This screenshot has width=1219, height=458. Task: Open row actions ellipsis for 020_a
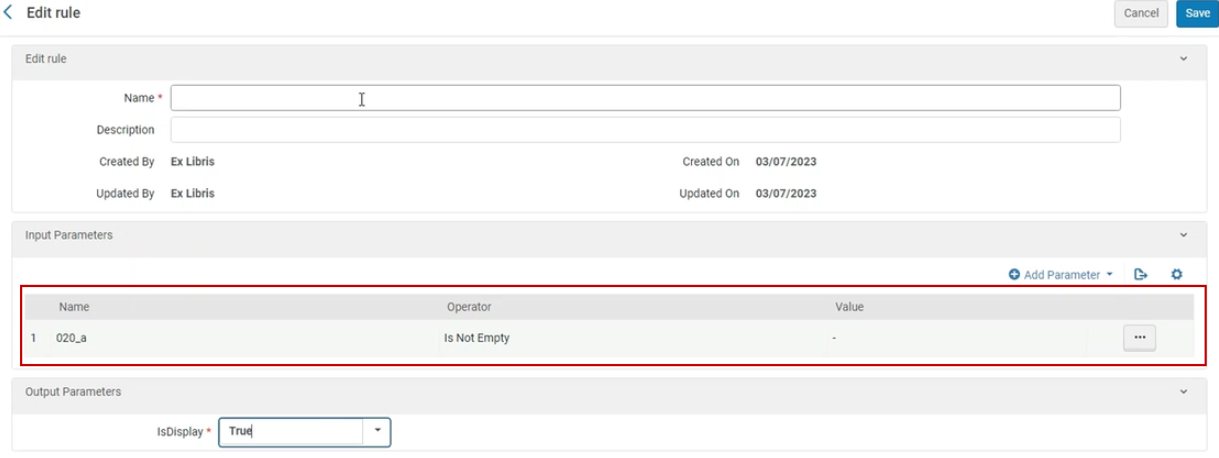(1140, 338)
